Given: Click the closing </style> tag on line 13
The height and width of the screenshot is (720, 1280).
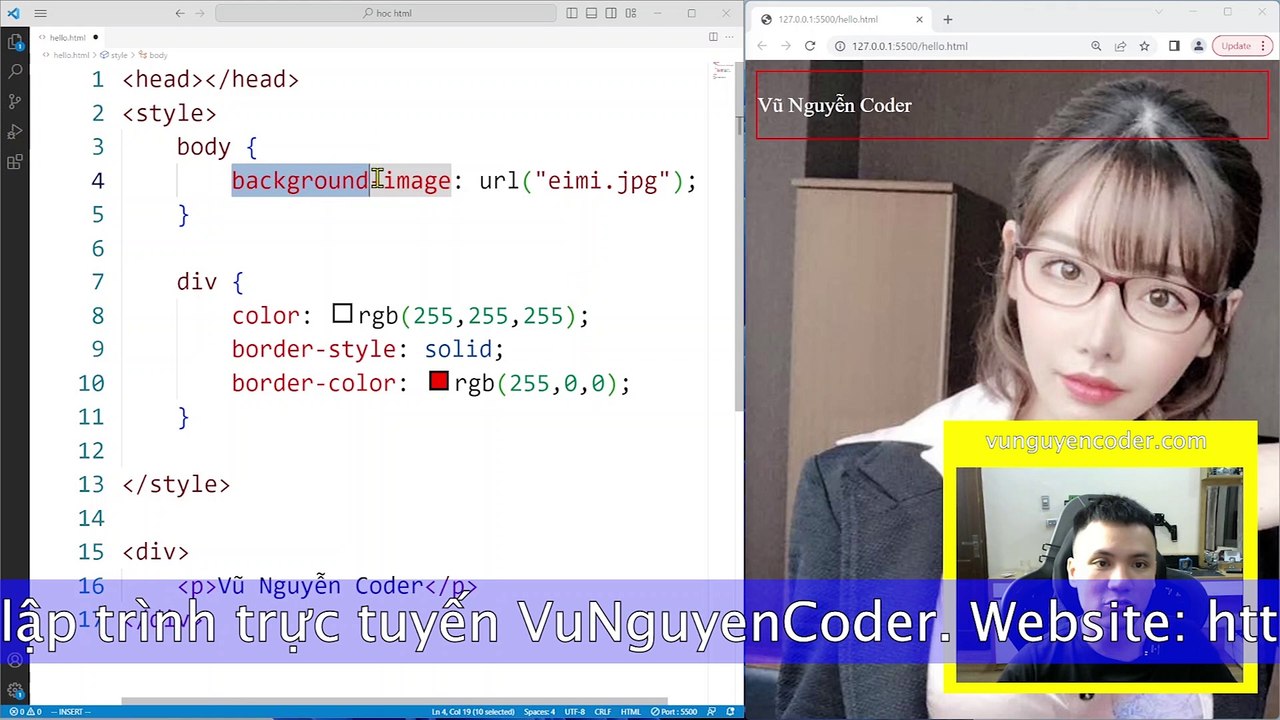Looking at the screenshot, I should [176, 484].
